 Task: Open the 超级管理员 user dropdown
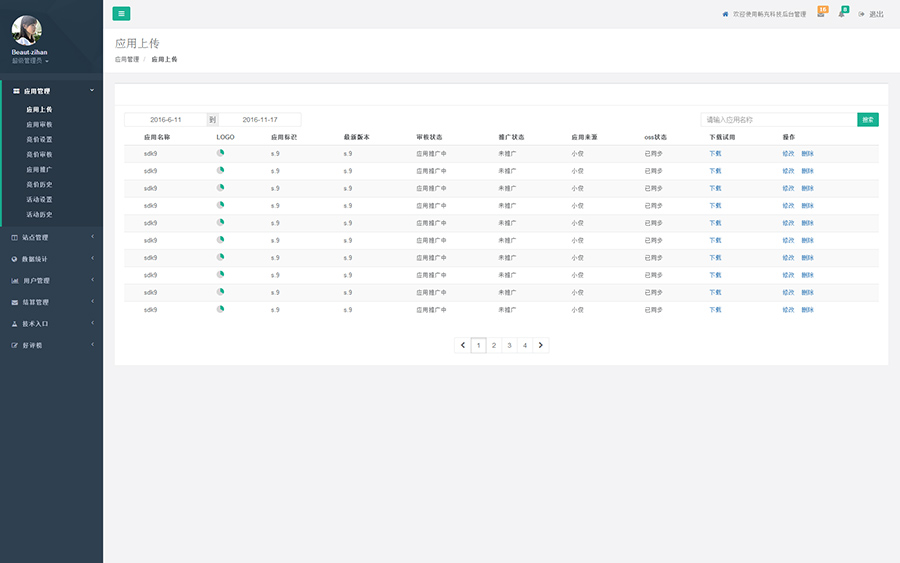(30, 61)
